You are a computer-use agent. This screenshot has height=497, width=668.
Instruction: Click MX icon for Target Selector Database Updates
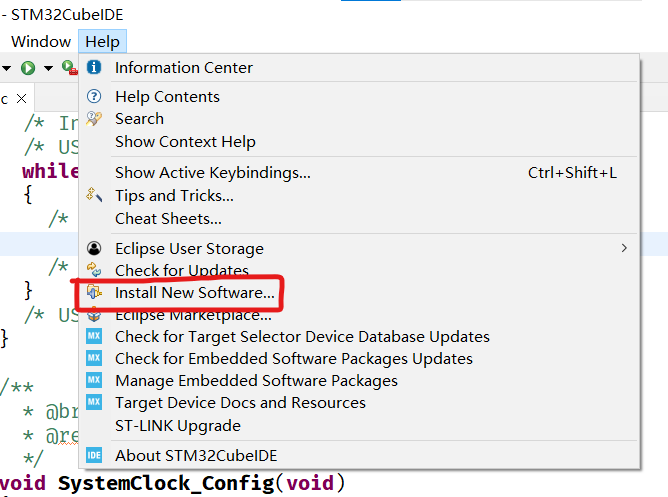[94, 337]
